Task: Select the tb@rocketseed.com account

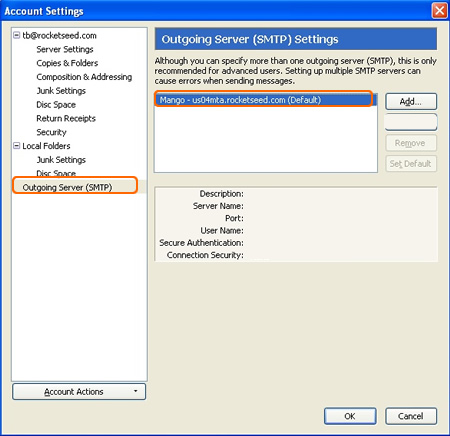Action: coord(59,35)
